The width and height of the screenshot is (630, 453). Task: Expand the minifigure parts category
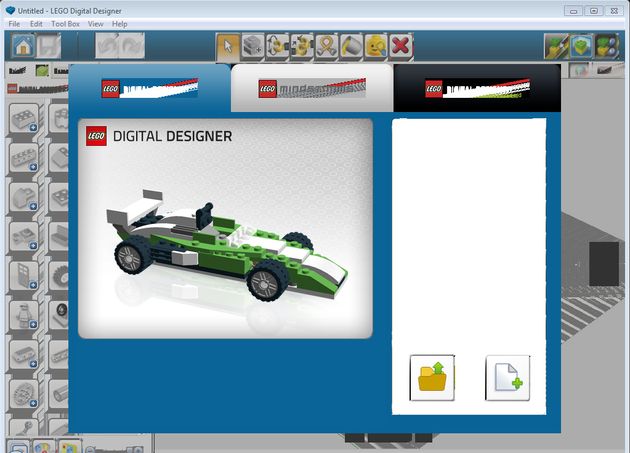24,315
